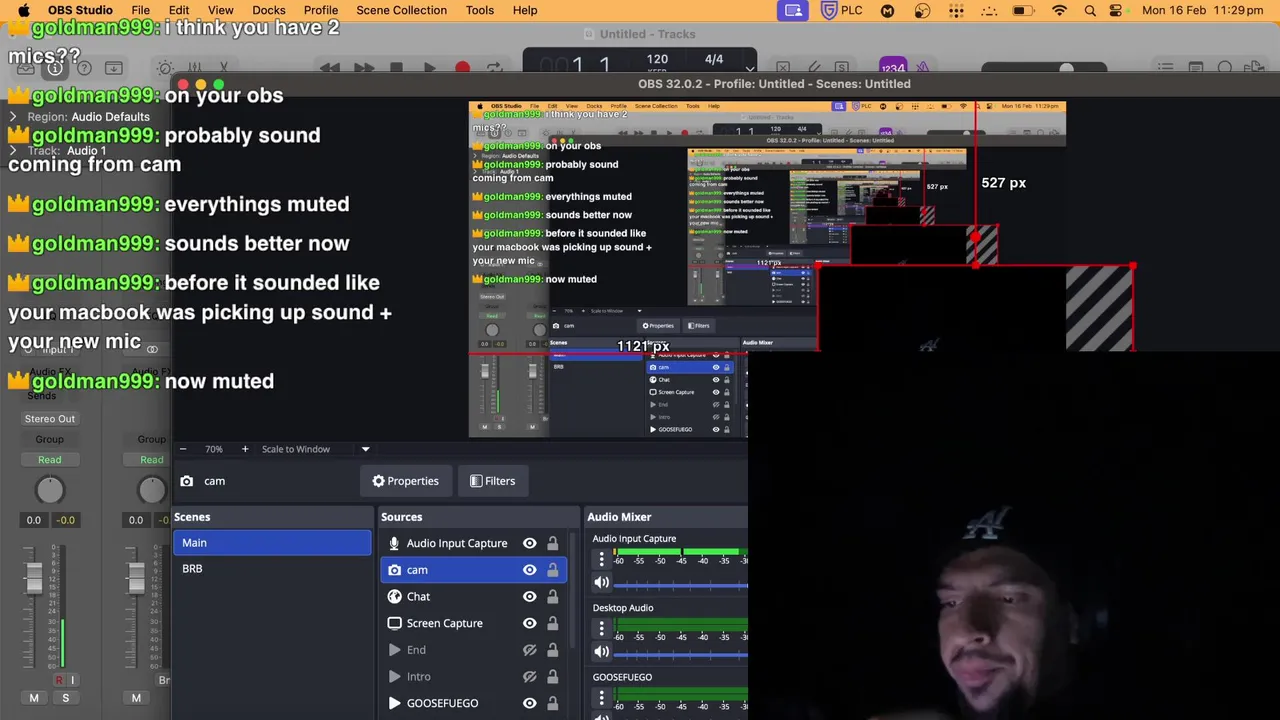Image resolution: width=1280 pixels, height=720 pixels.
Task: Open macOS Control Center icon
Action: click(1117, 10)
